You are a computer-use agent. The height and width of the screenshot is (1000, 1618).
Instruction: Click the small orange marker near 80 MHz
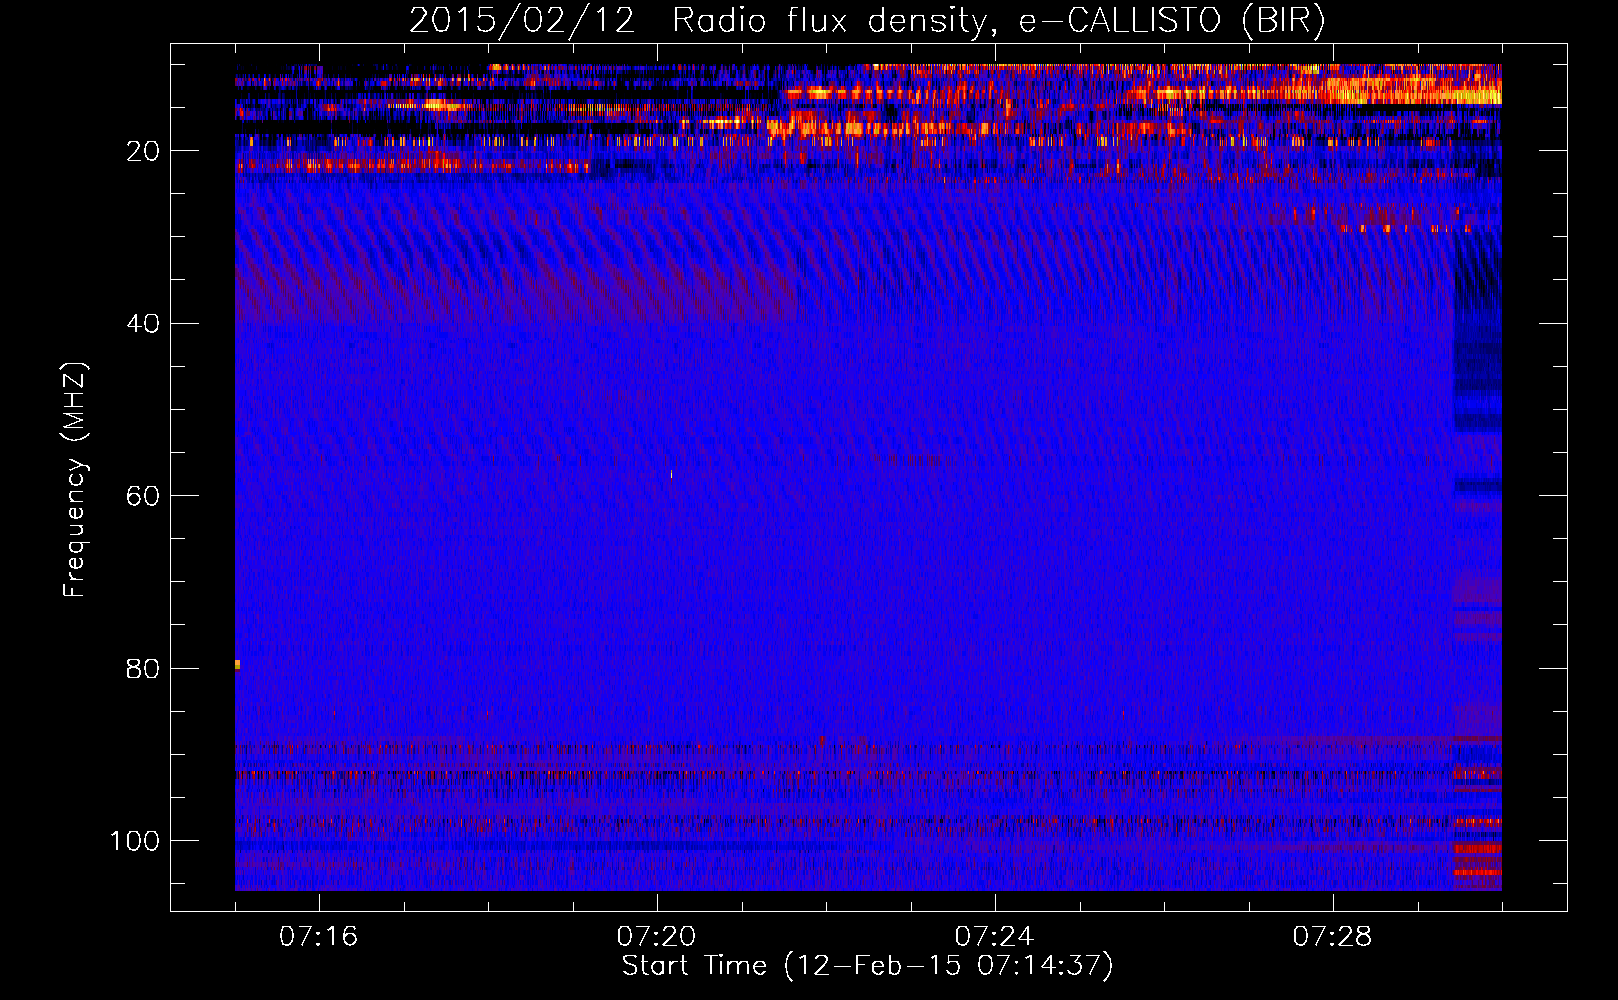(x=237, y=664)
